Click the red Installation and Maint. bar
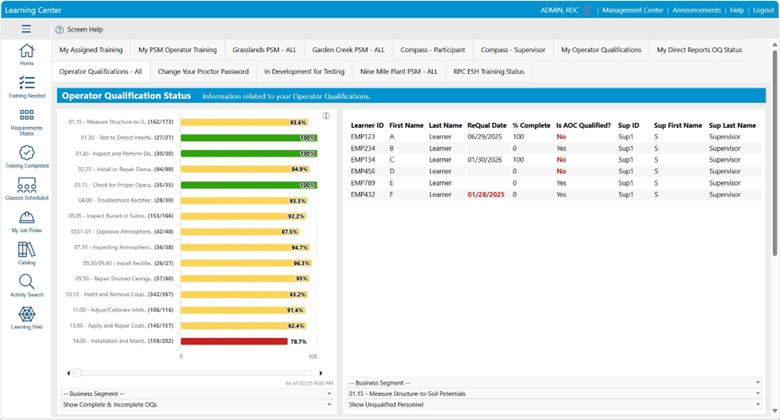Screen dimensions: 780x420 coord(232,341)
